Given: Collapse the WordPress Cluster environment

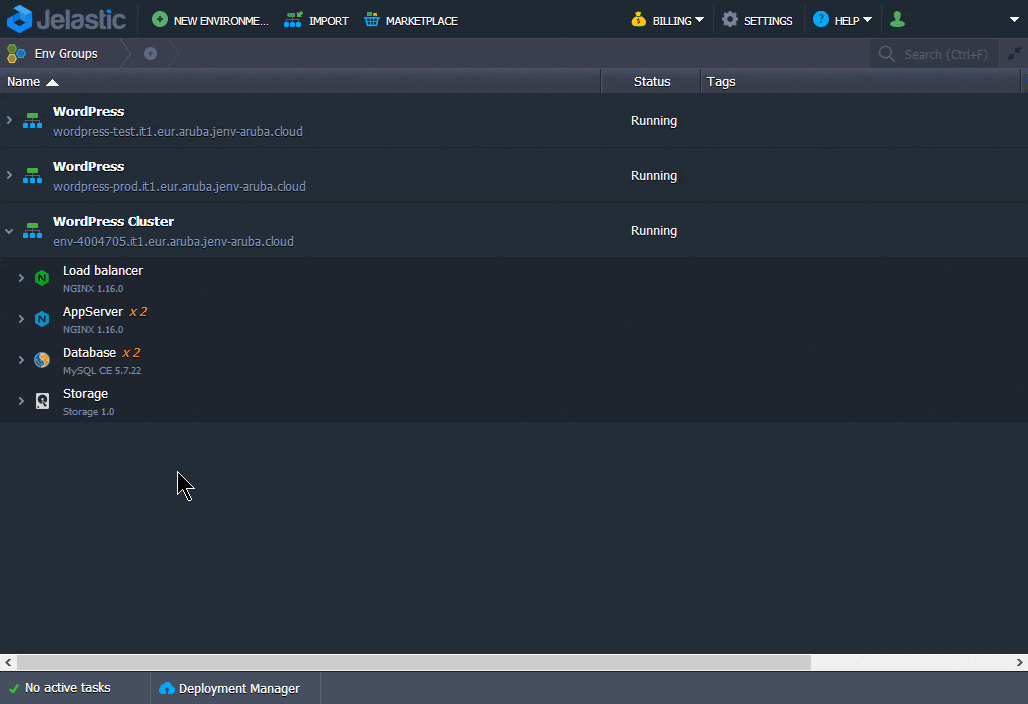Looking at the screenshot, I should click(9, 231).
